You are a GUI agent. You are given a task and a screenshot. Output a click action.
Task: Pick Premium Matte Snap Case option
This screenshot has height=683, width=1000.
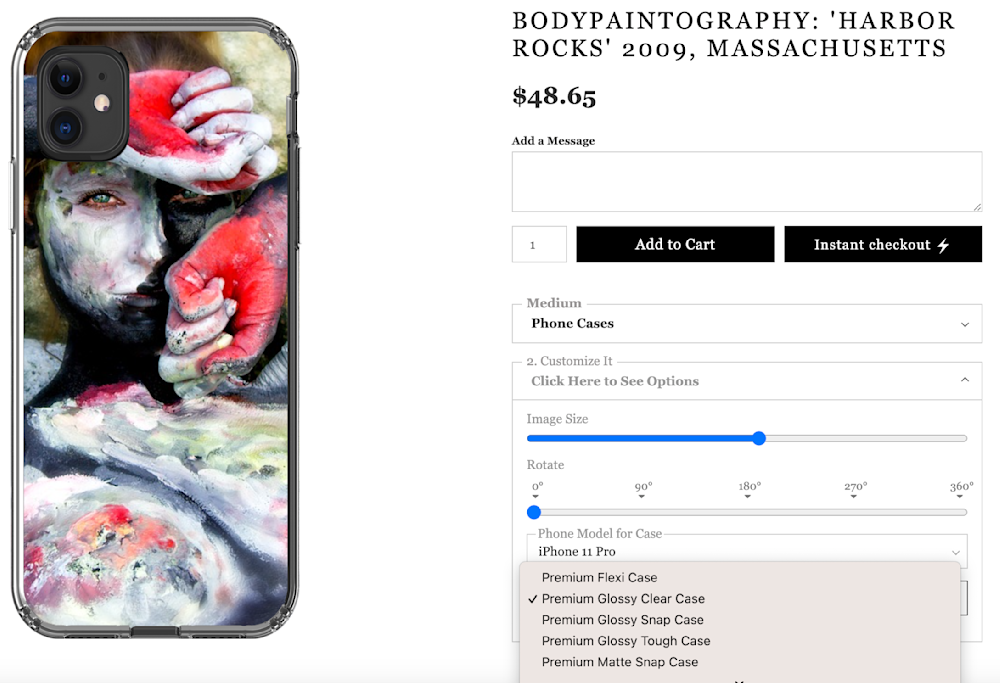pyautogui.click(x=620, y=662)
